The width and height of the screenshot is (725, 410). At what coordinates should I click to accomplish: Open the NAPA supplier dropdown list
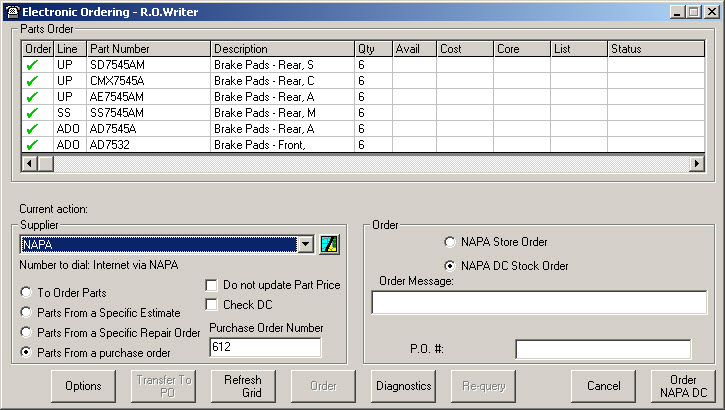click(x=306, y=245)
